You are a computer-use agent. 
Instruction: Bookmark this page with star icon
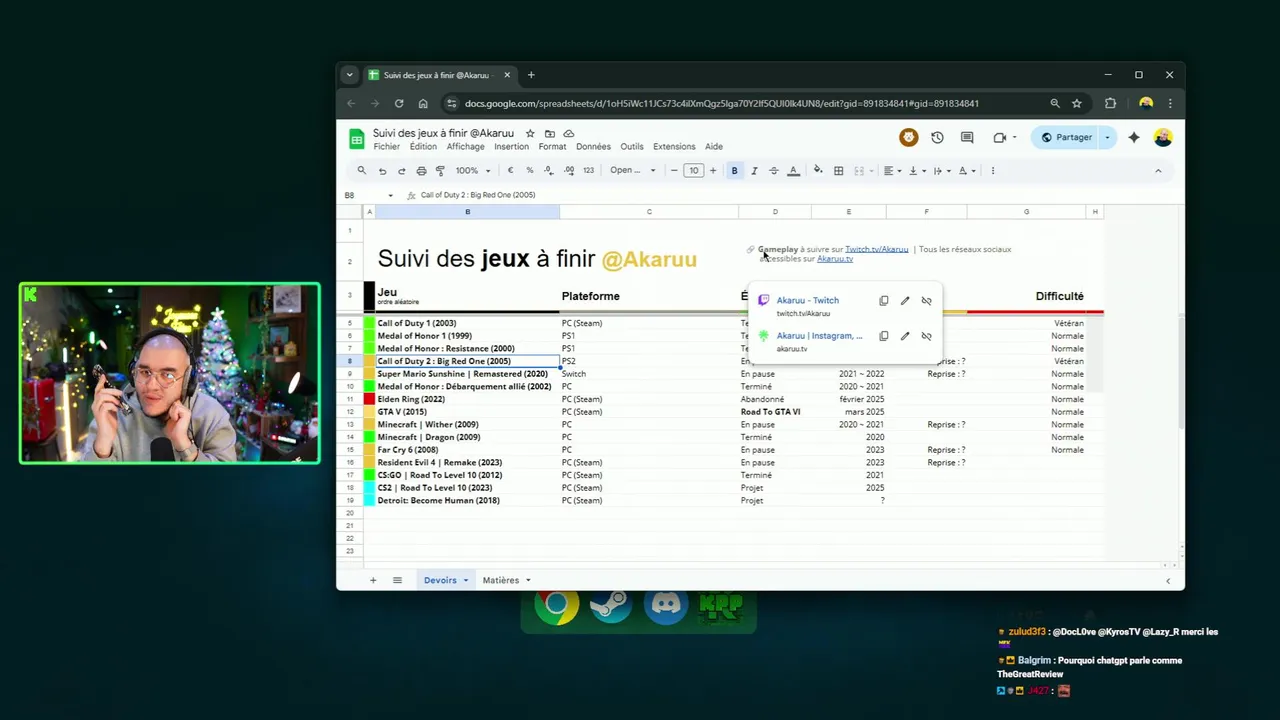(x=1077, y=103)
